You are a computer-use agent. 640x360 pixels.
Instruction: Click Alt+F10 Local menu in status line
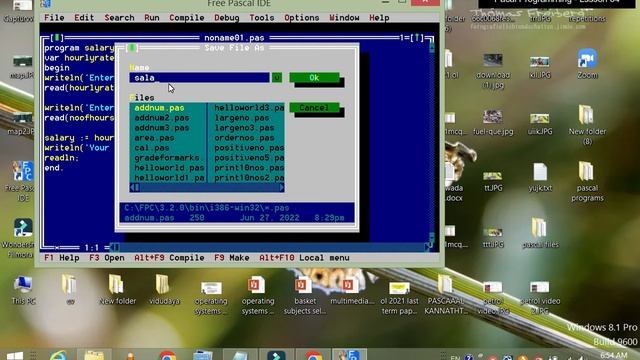click(x=304, y=258)
